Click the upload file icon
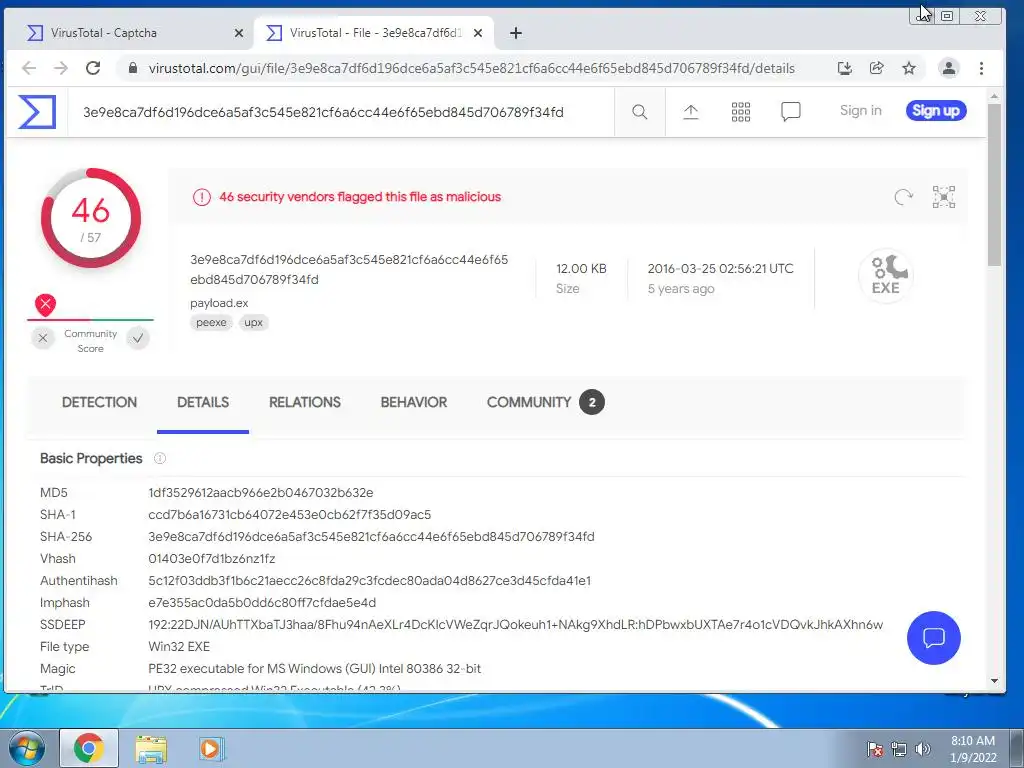 click(x=690, y=112)
